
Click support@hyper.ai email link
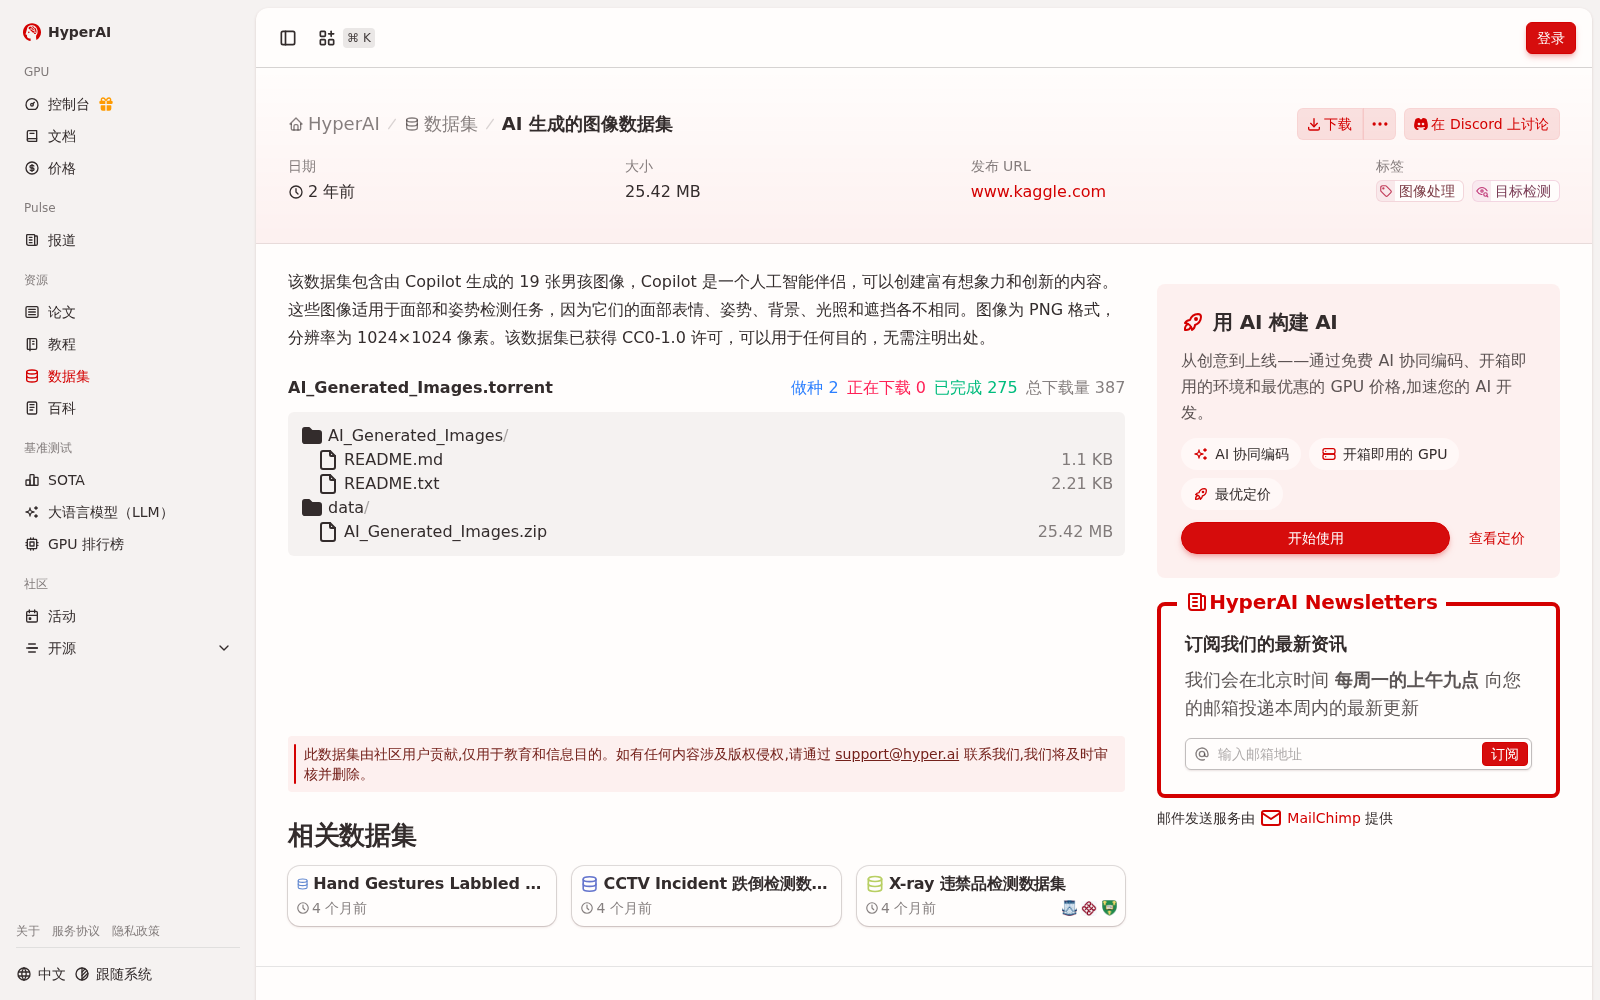[897, 754]
